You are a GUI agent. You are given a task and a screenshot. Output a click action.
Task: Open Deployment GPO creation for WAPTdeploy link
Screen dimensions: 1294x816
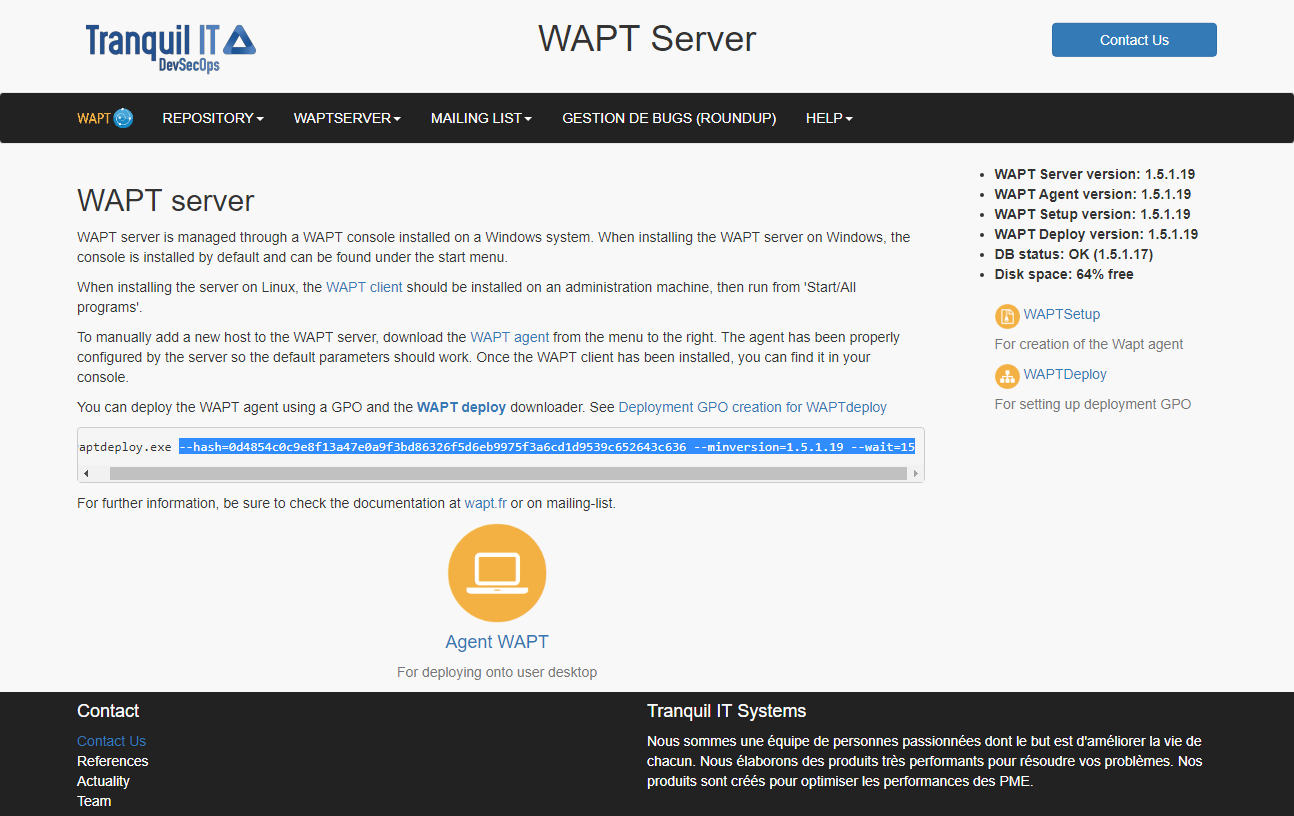(752, 407)
